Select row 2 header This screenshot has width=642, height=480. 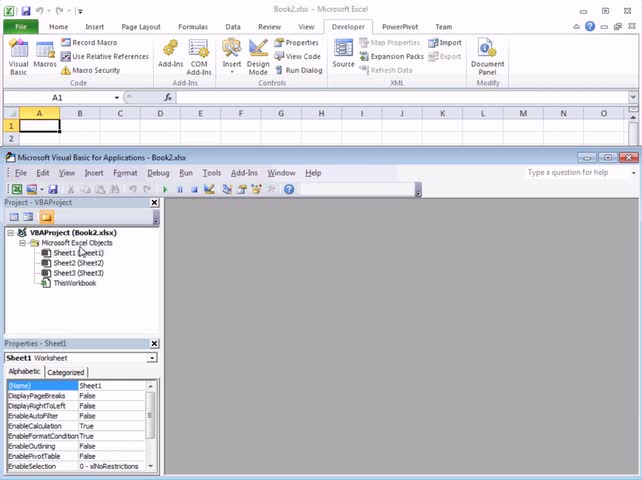pos(11,139)
